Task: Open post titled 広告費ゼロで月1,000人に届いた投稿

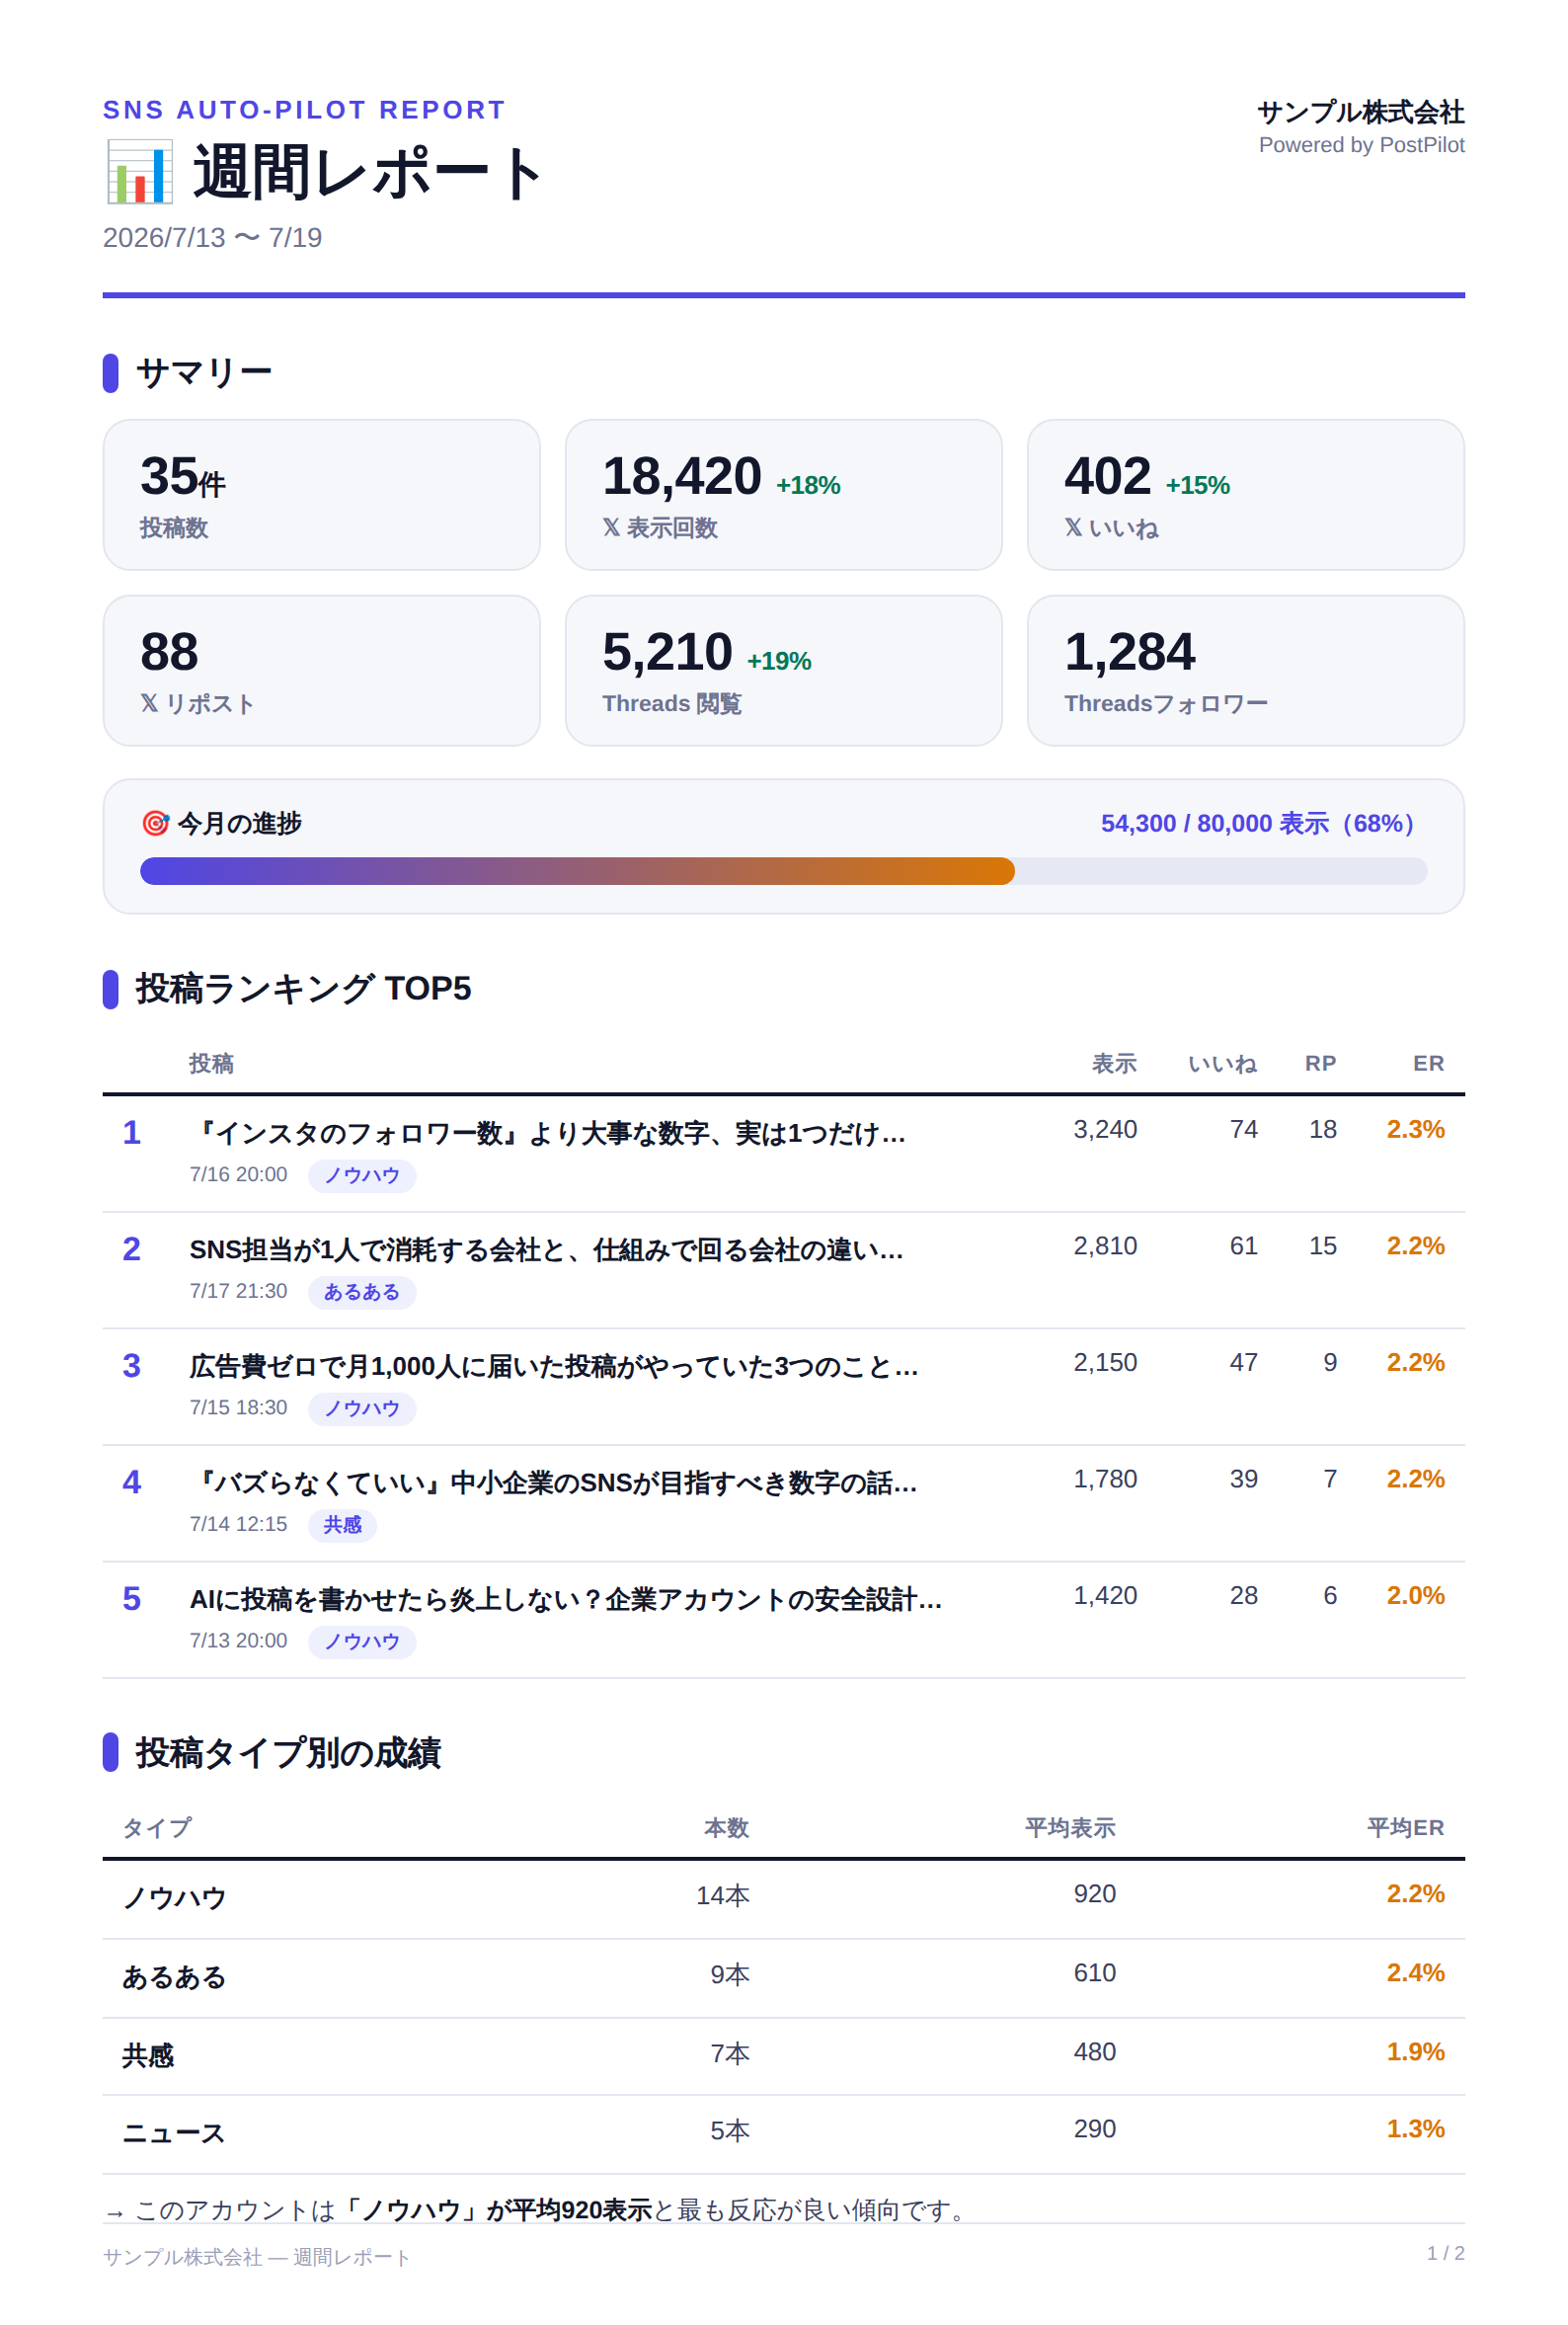Action: [x=554, y=1366]
